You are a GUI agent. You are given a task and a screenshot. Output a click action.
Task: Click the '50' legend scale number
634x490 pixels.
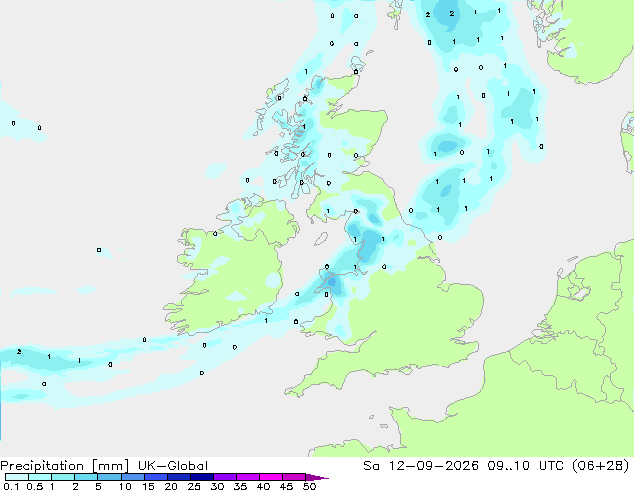click(x=309, y=486)
